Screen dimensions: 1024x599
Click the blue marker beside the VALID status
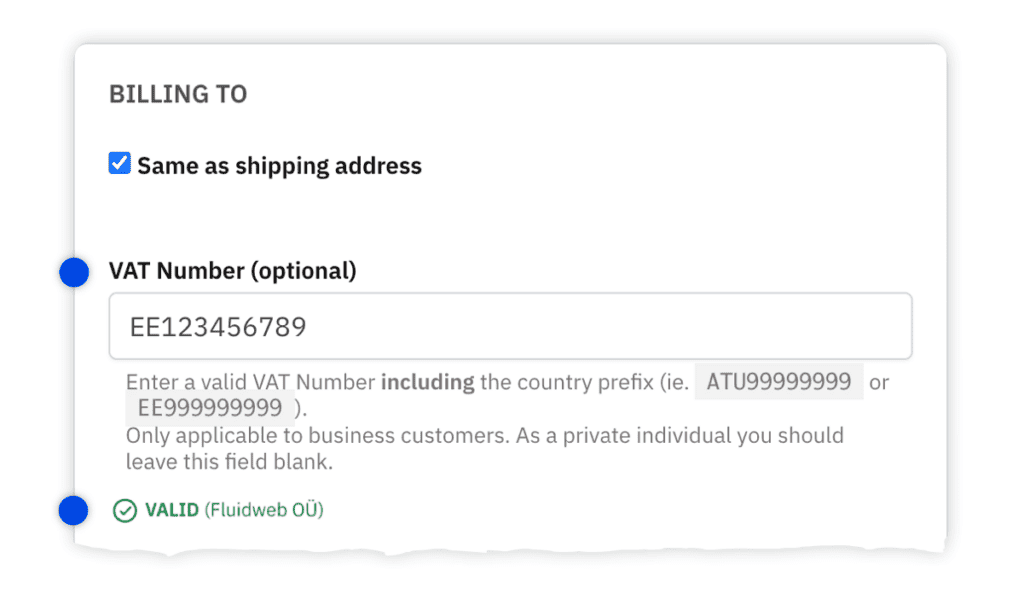74,510
